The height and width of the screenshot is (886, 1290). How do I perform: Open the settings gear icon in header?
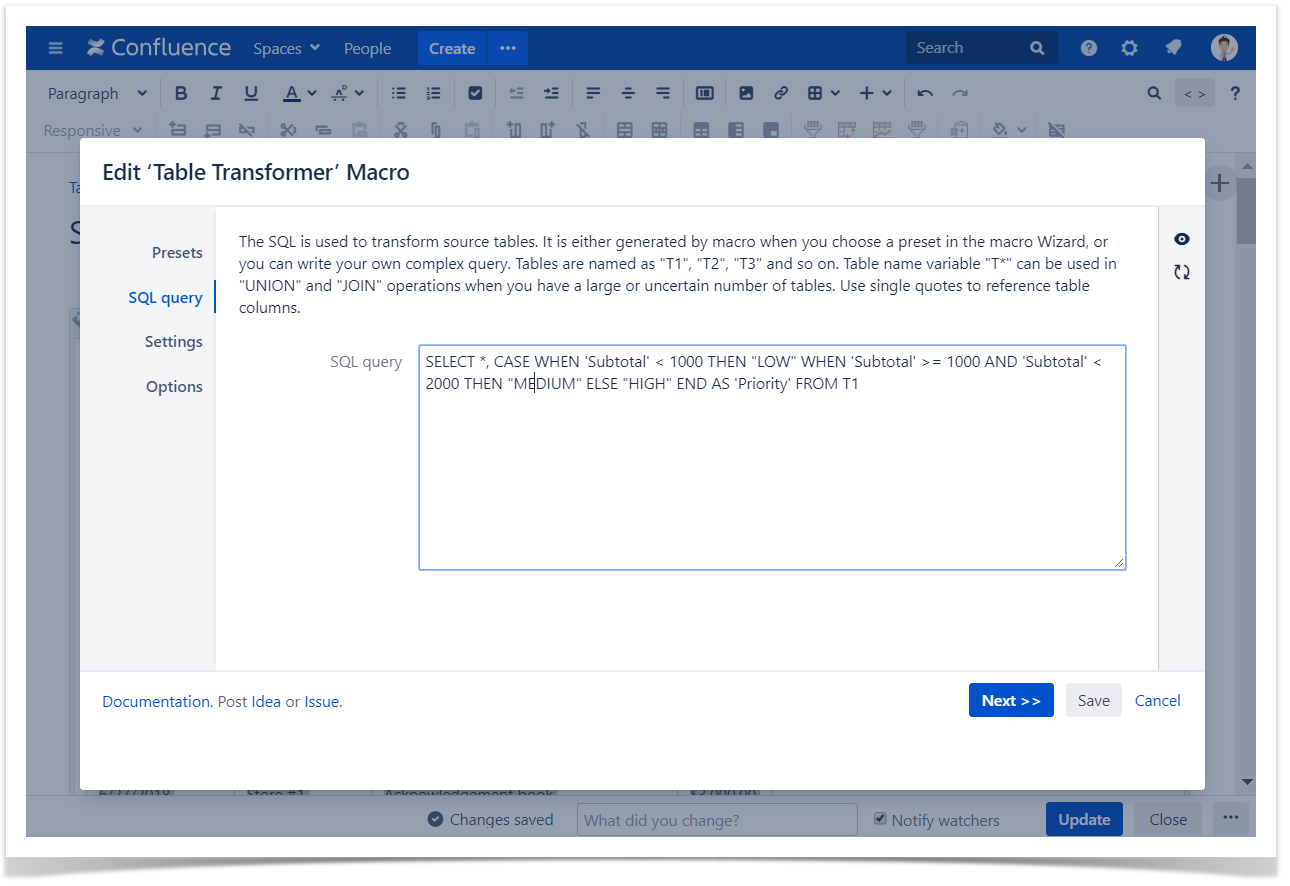click(1129, 48)
